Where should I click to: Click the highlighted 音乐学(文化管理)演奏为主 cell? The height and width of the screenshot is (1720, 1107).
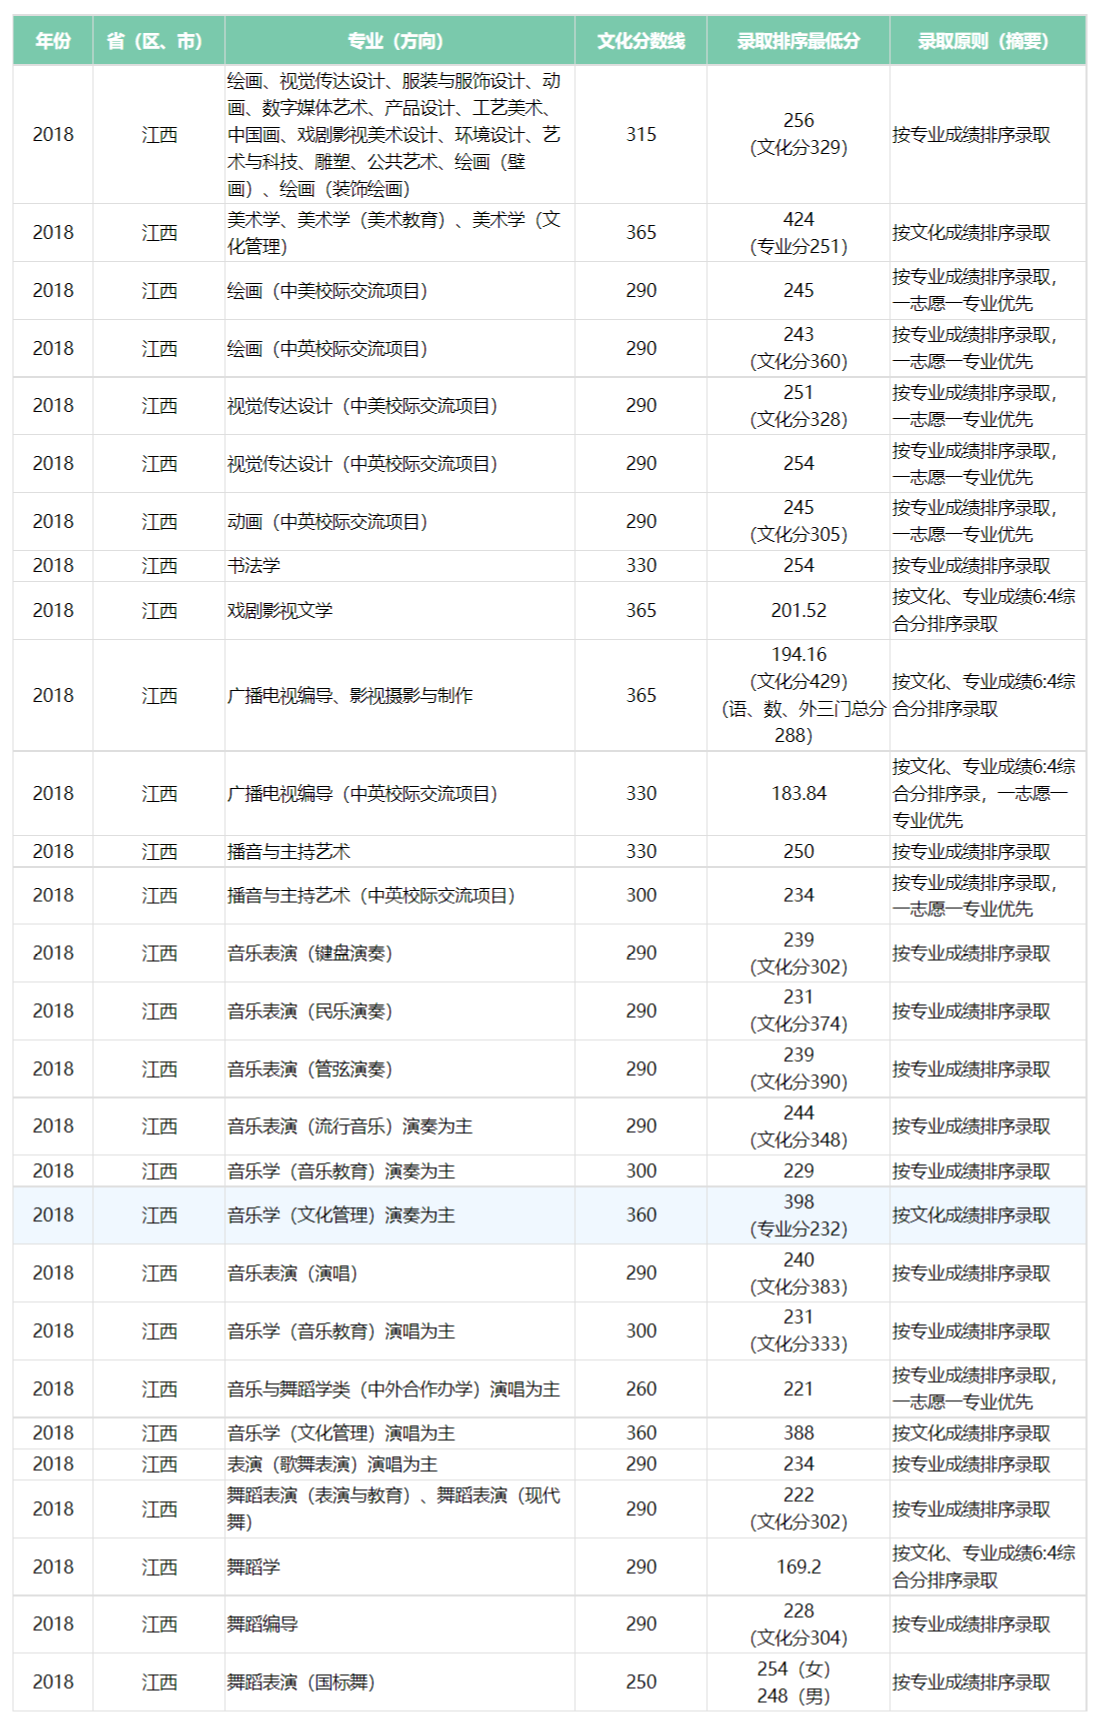click(400, 1215)
